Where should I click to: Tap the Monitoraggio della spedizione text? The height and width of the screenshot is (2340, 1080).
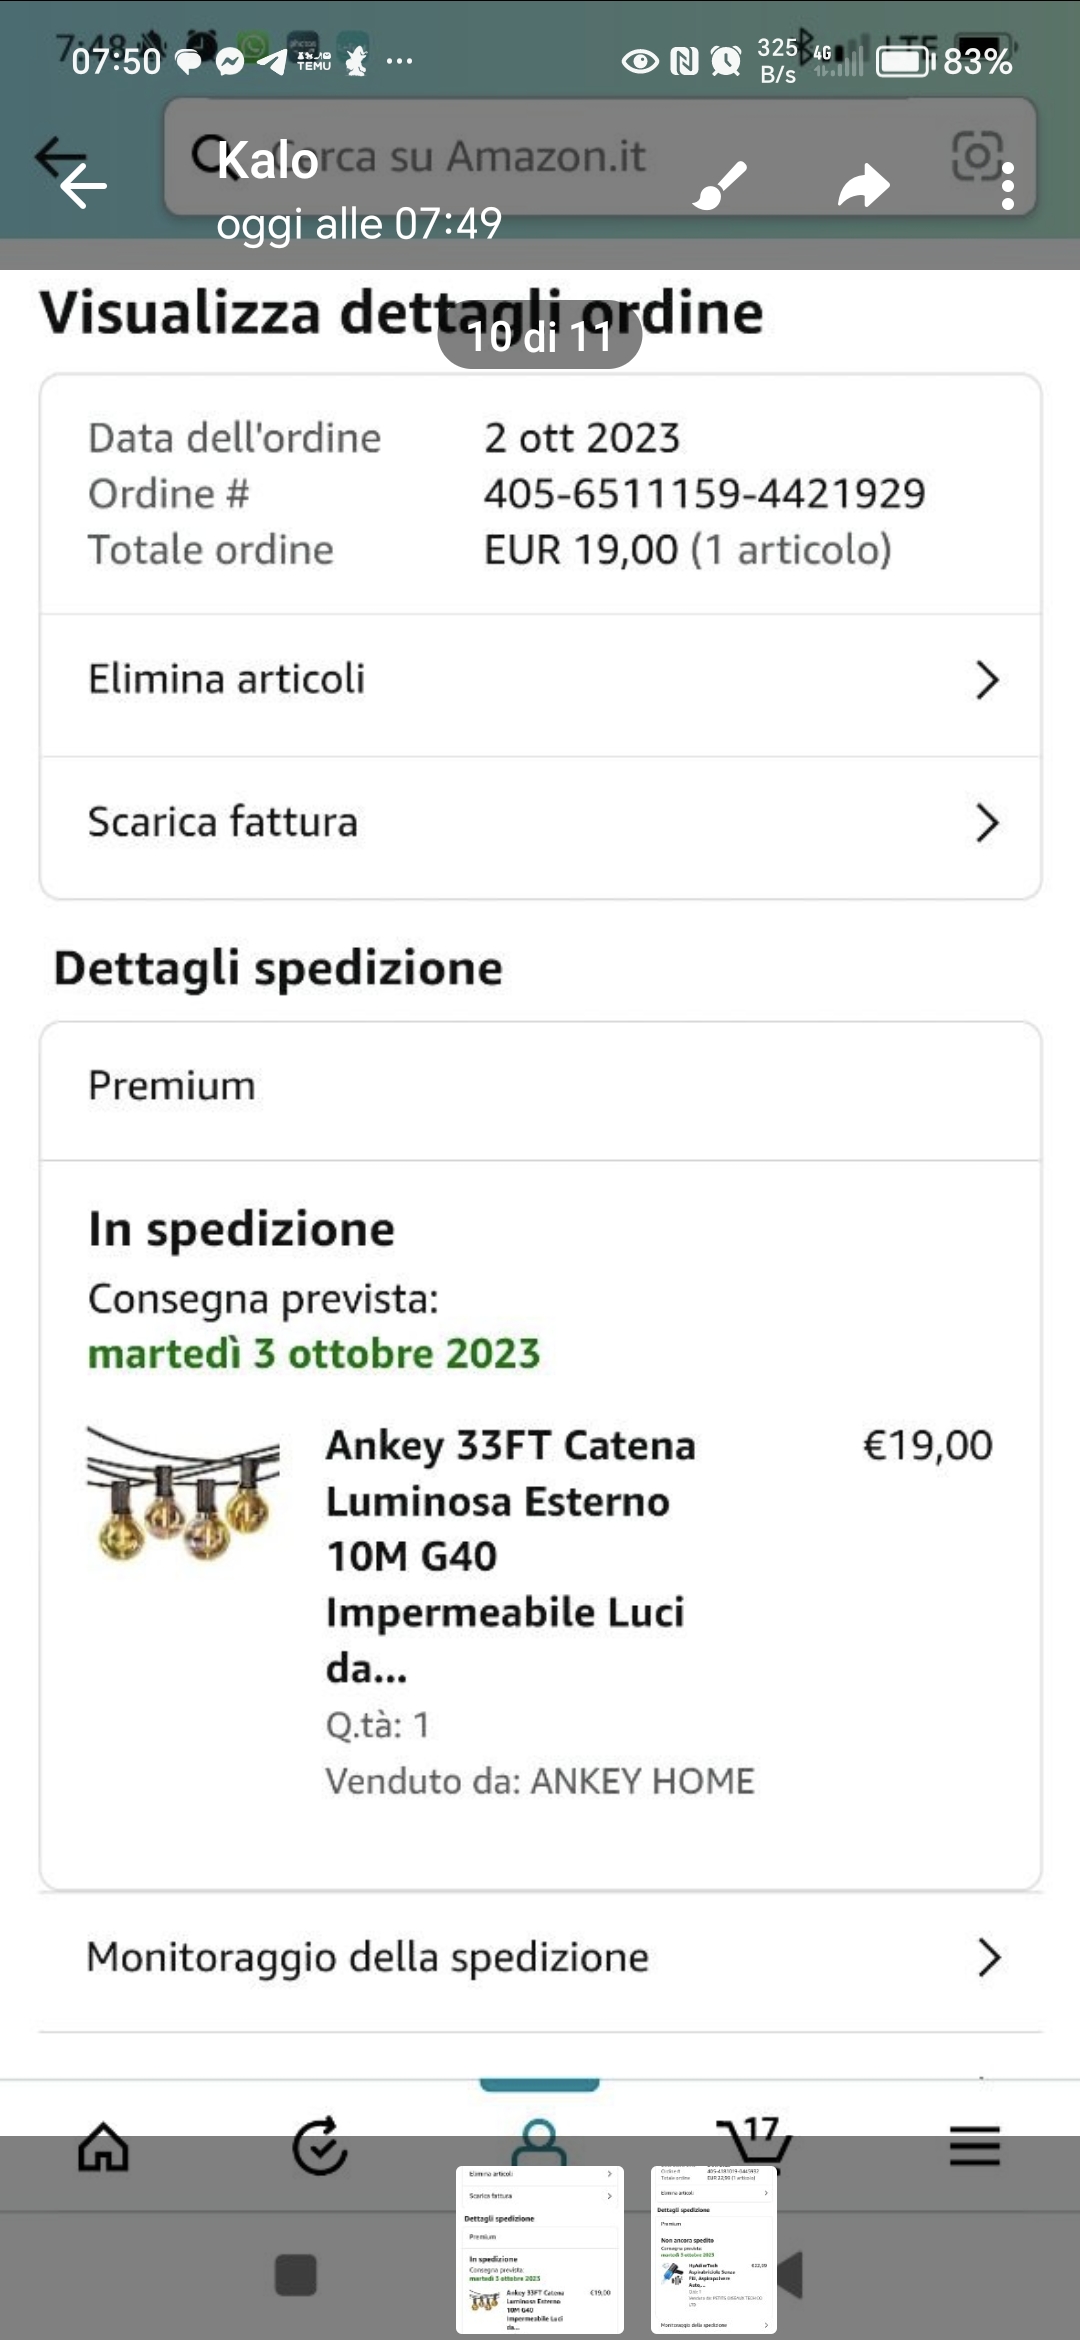(x=368, y=1958)
